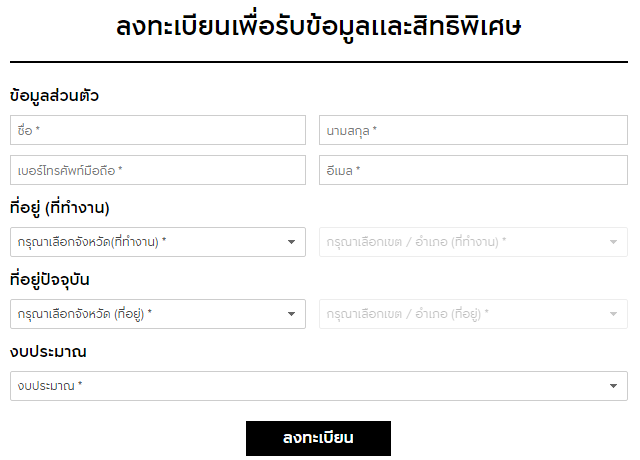
Task: Click the ที่อยู่ปัจจุบัน section heading
Action: 56,280
